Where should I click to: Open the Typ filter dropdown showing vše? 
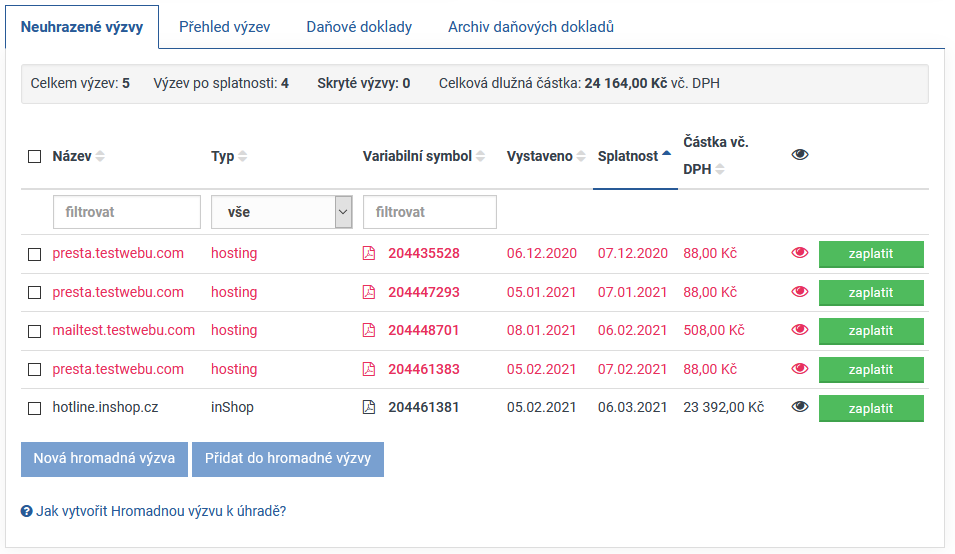pos(282,212)
